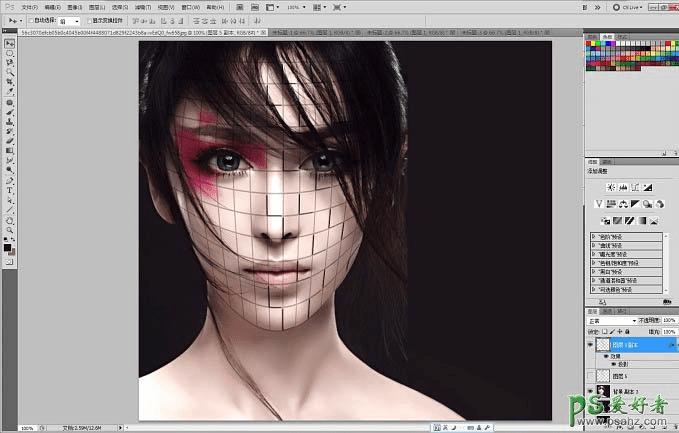Select the Move tool in toolbox

(9, 44)
